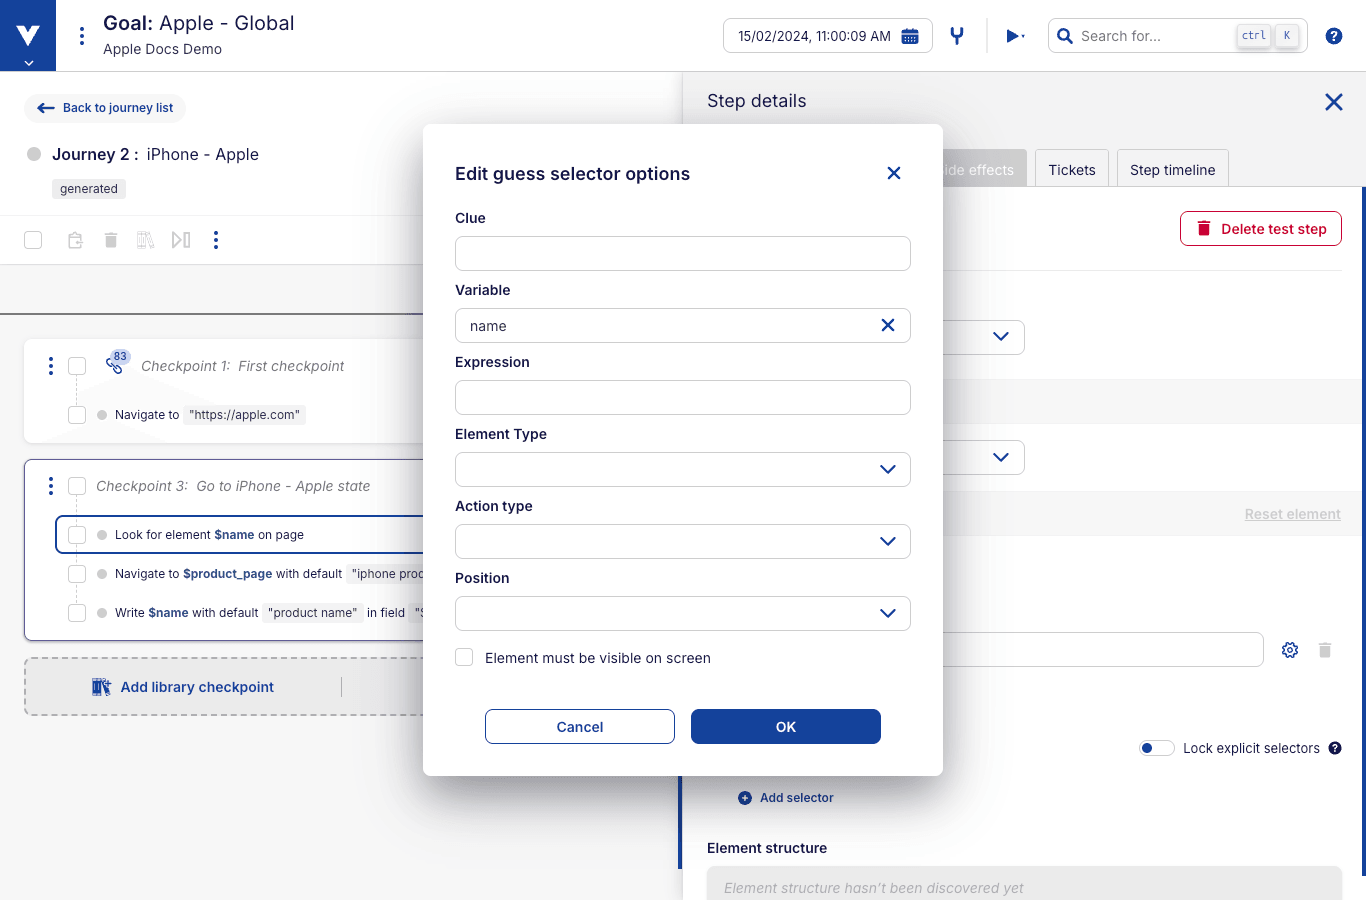The image size is (1366, 900).
Task: Click the trash icon in the journey toolbar
Action: [110, 240]
